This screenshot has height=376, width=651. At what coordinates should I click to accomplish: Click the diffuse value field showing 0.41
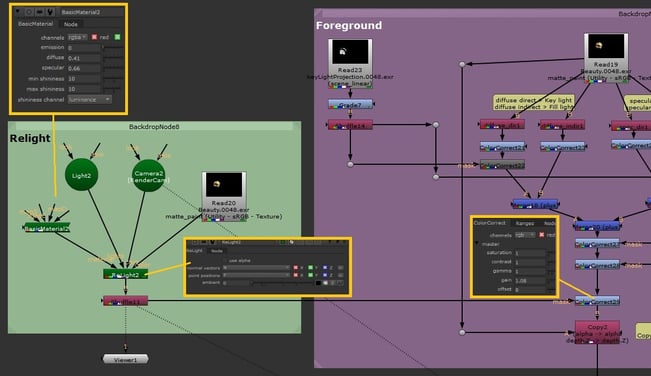click(84, 58)
